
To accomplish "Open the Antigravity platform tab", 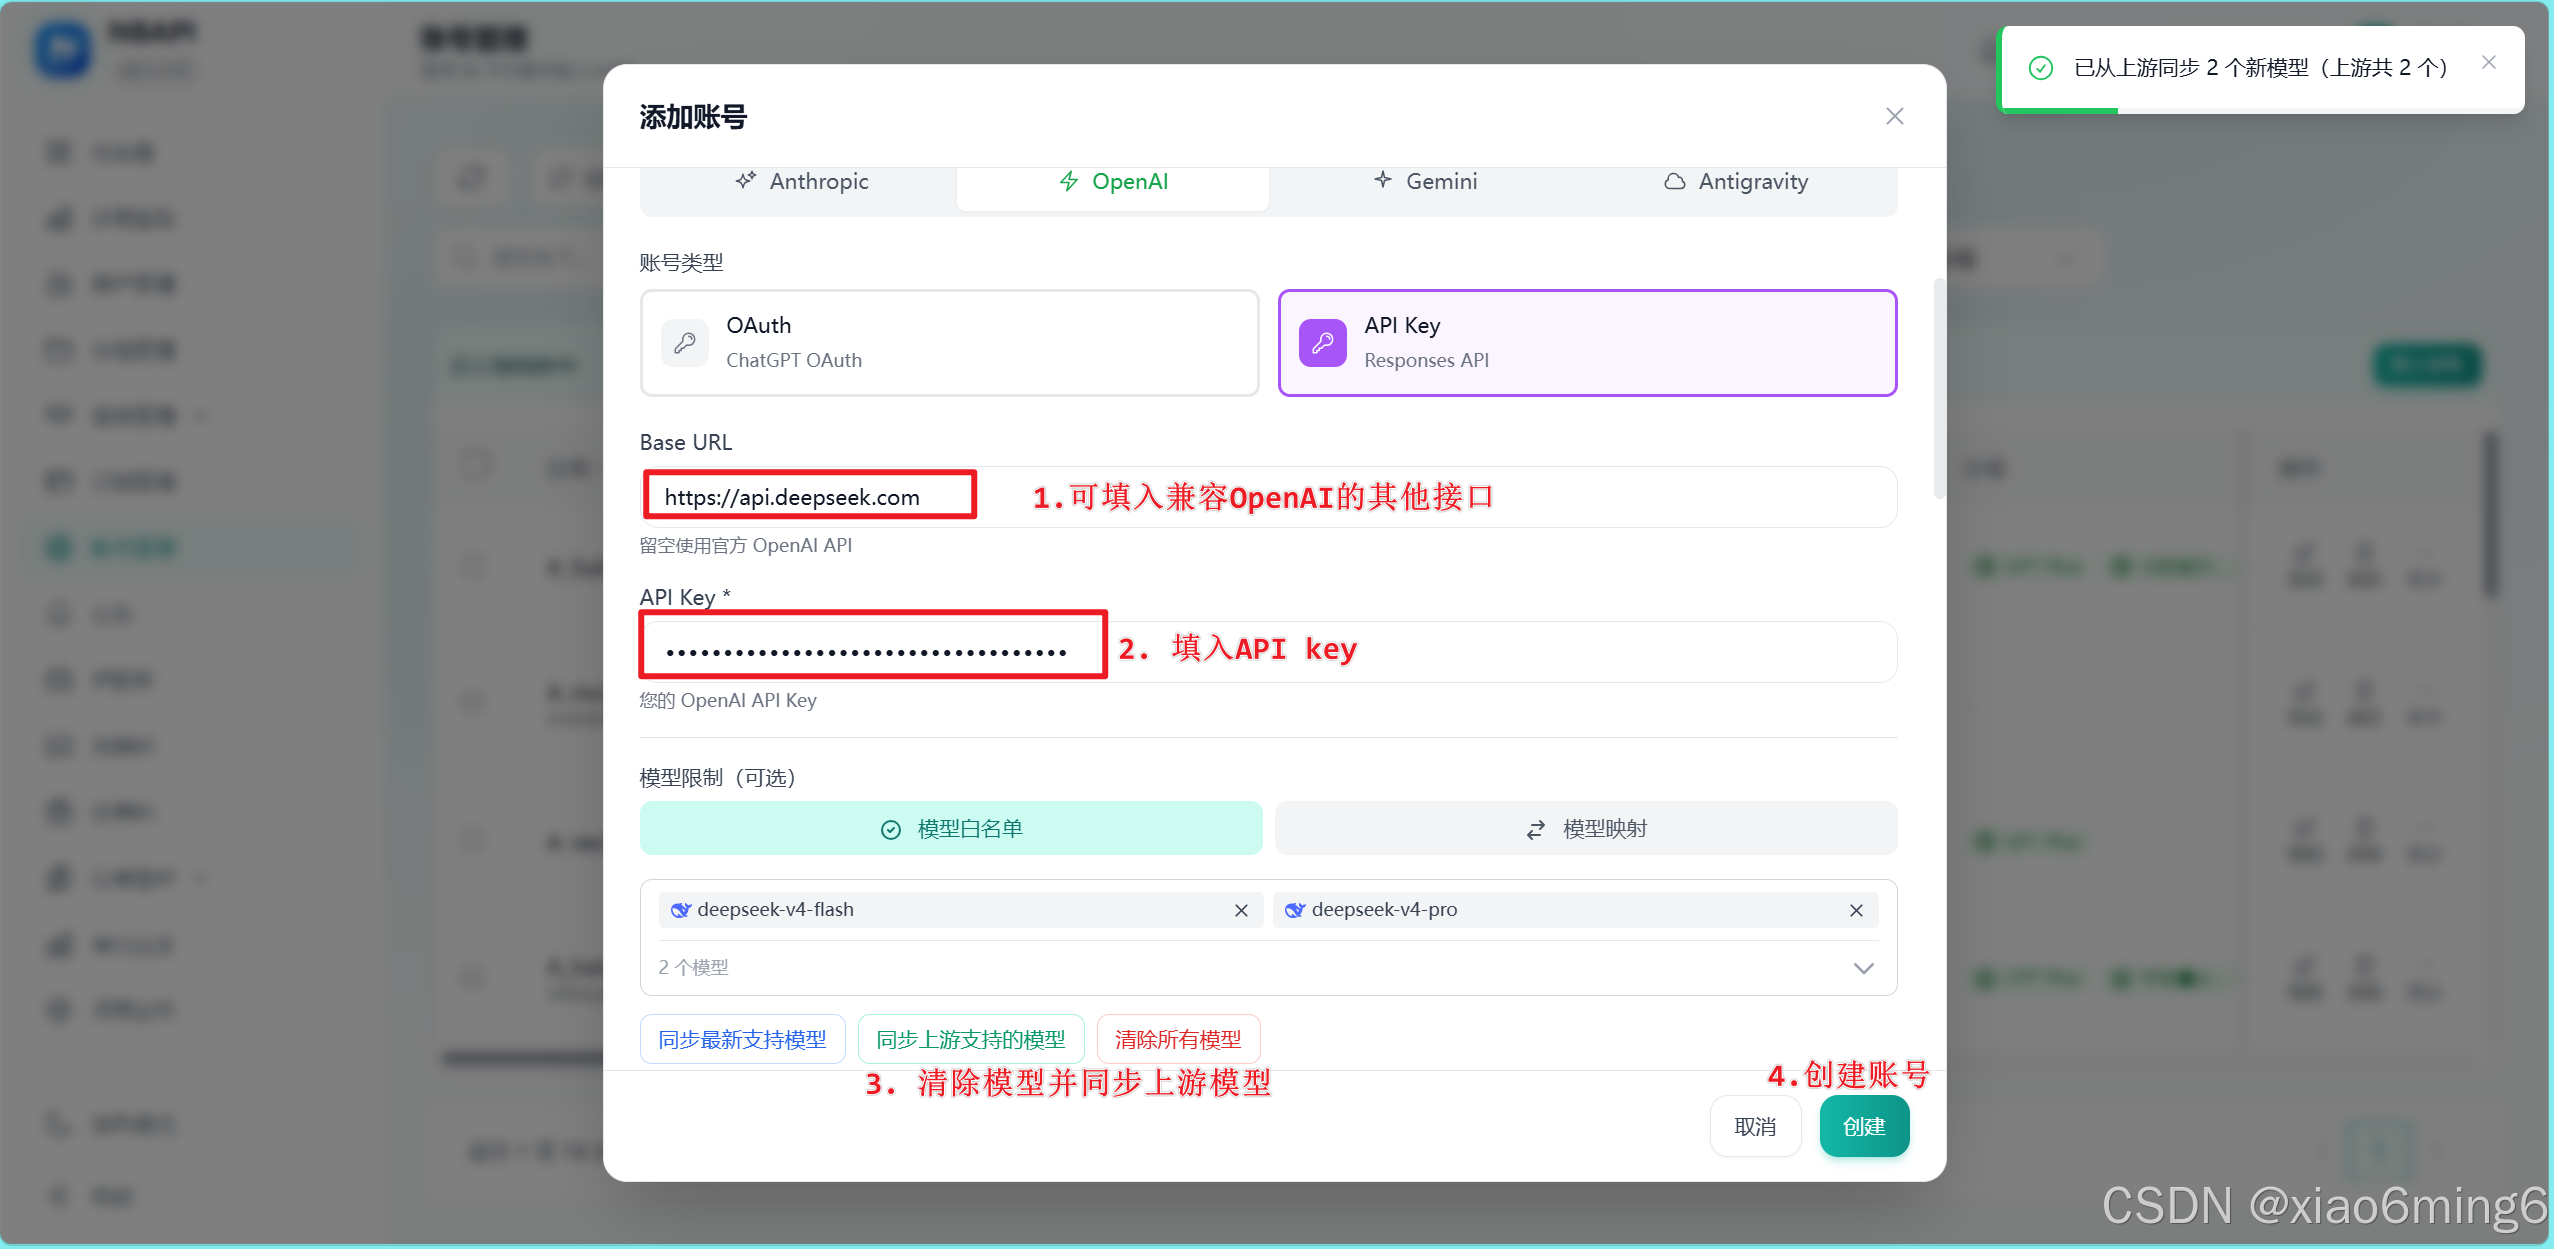I will tap(1736, 181).
